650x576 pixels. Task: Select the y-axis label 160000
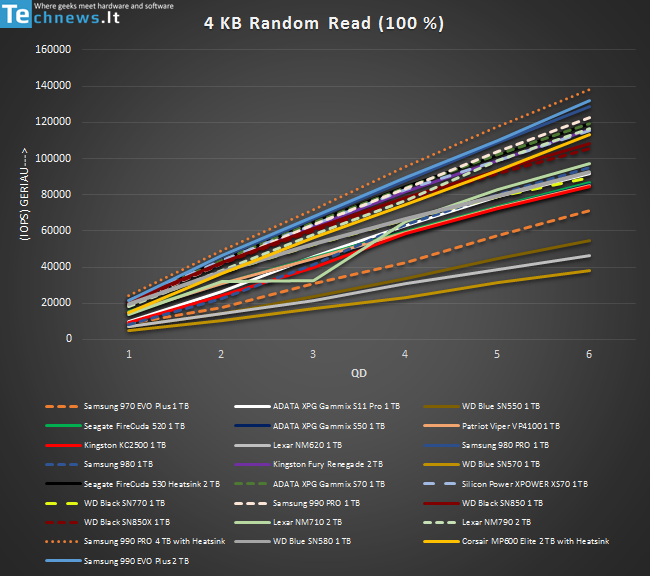(53, 49)
